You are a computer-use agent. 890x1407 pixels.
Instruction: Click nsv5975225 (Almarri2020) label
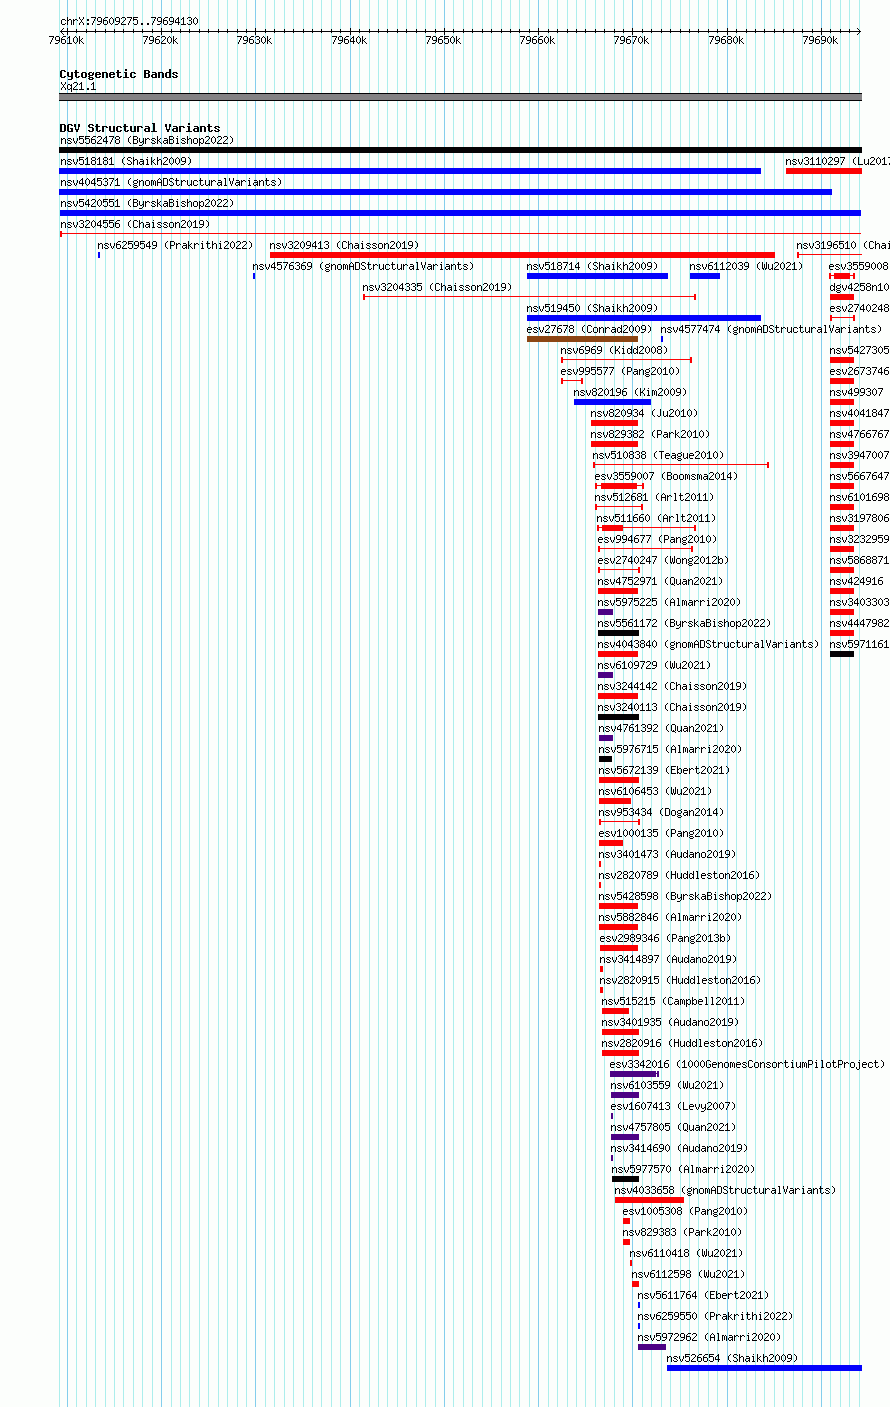(x=670, y=602)
